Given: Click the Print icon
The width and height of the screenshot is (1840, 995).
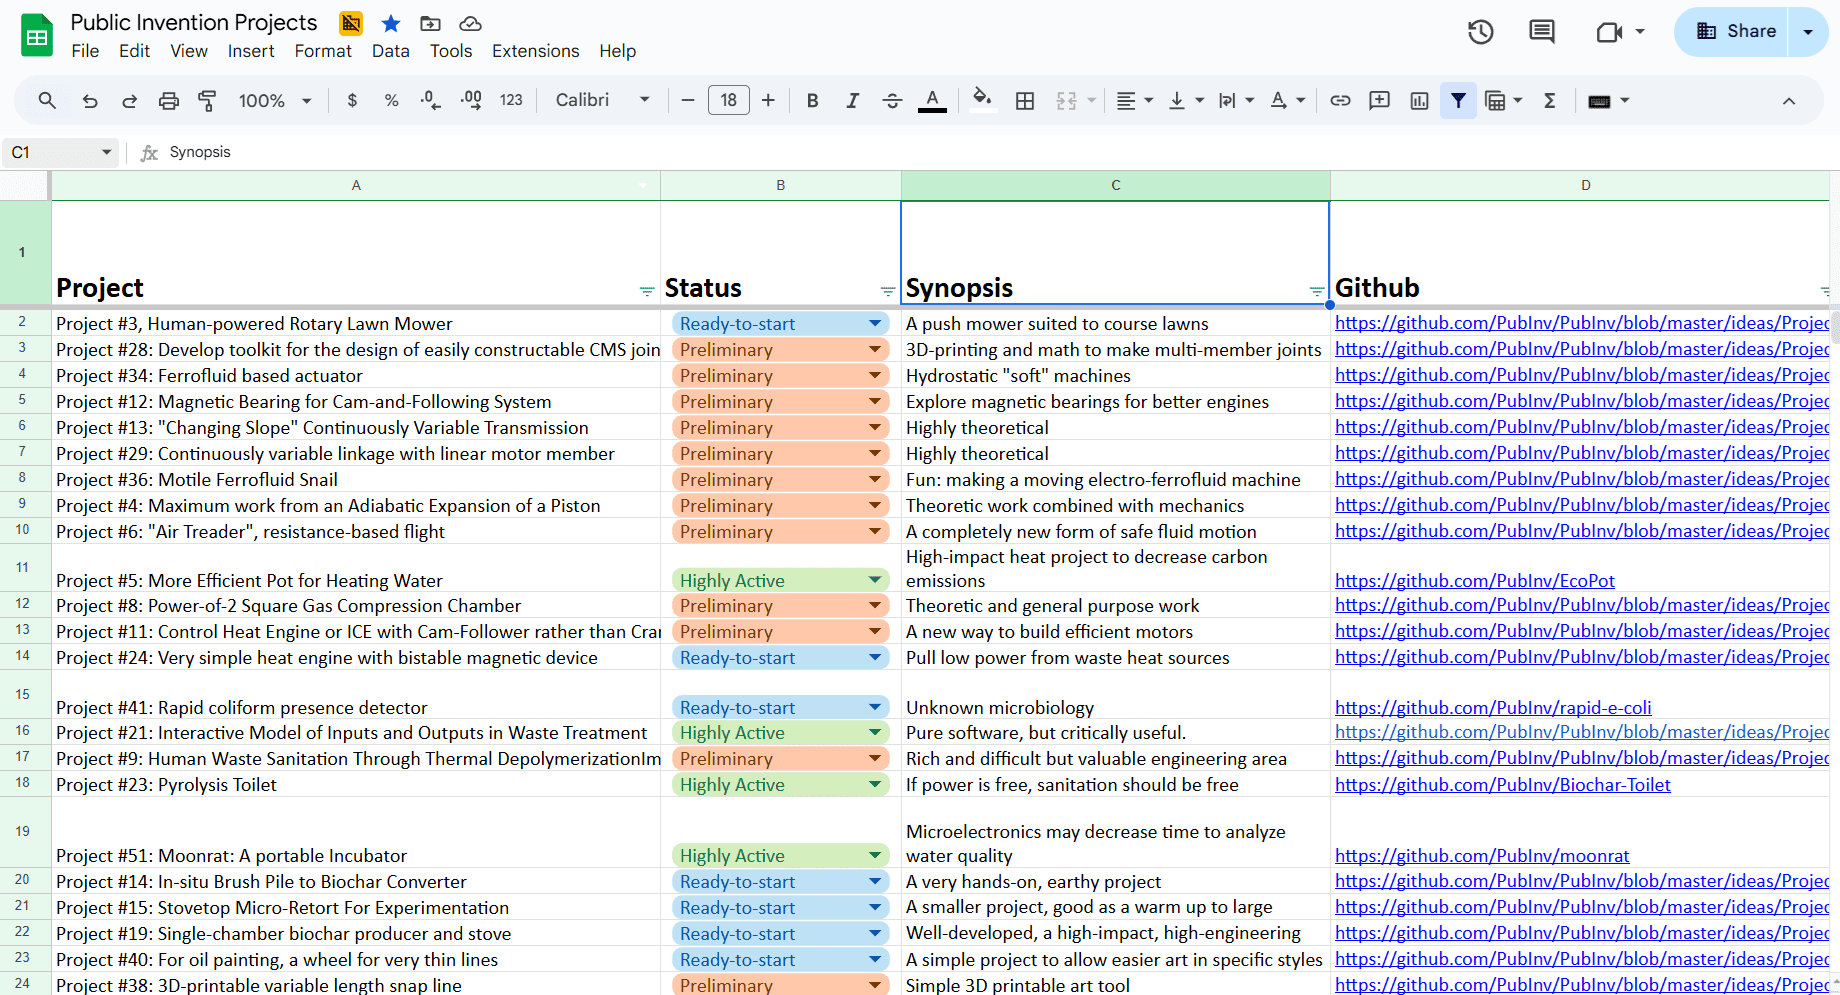Looking at the screenshot, I should coord(169,101).
